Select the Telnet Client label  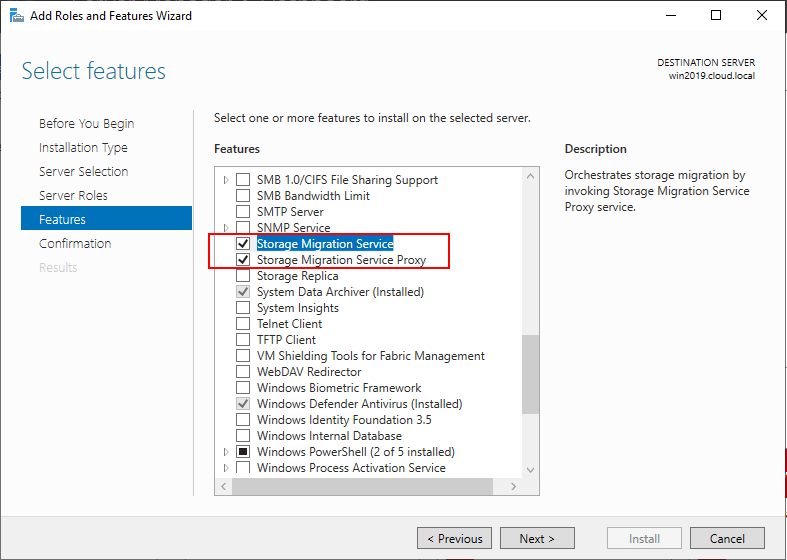click(290, 324)
